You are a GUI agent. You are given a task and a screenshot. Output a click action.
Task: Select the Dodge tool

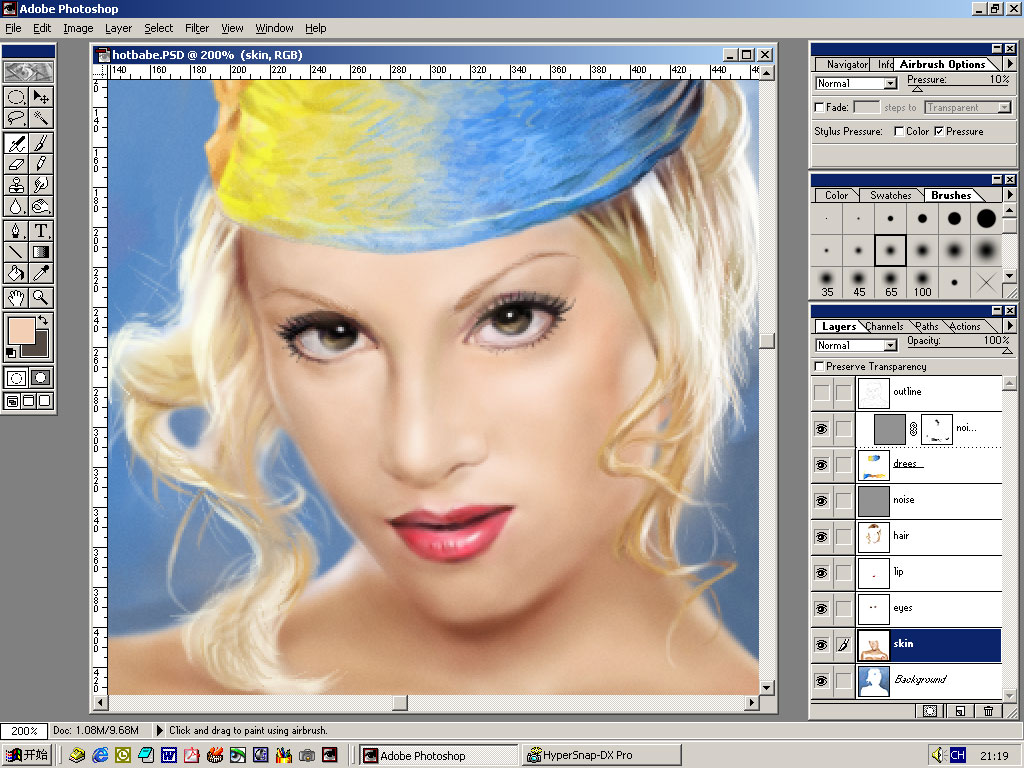pos(40,206)
